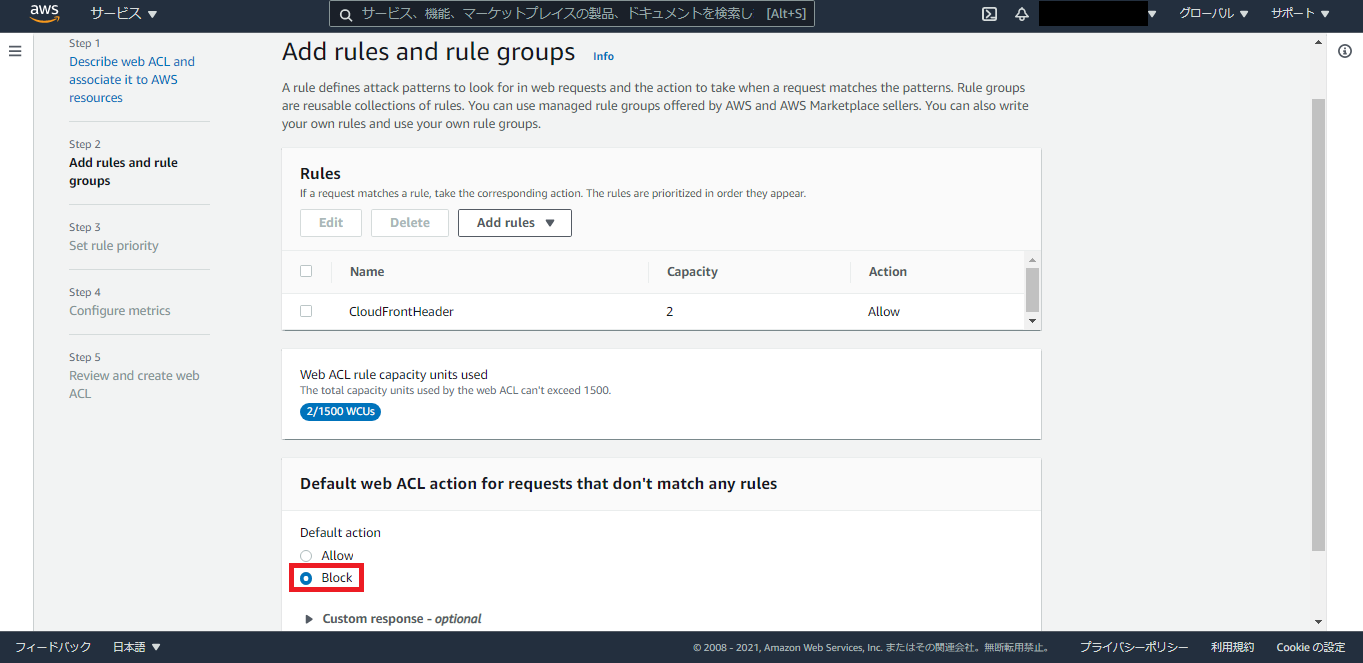Check the CloudFrontHeader rule checkbox
1363x663 pixels.
(306, 311)
